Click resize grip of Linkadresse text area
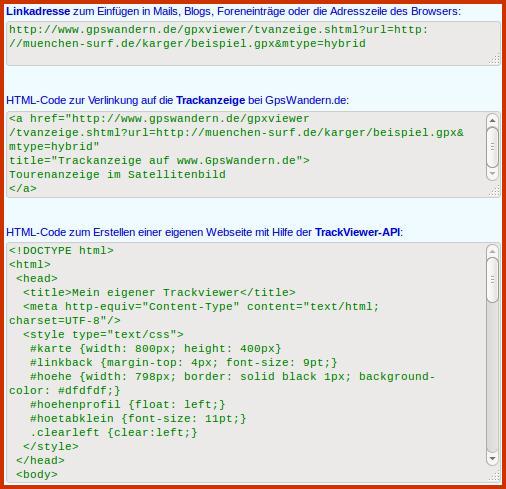506x489 pixels. pyautogui.click(x=495, y=60)
